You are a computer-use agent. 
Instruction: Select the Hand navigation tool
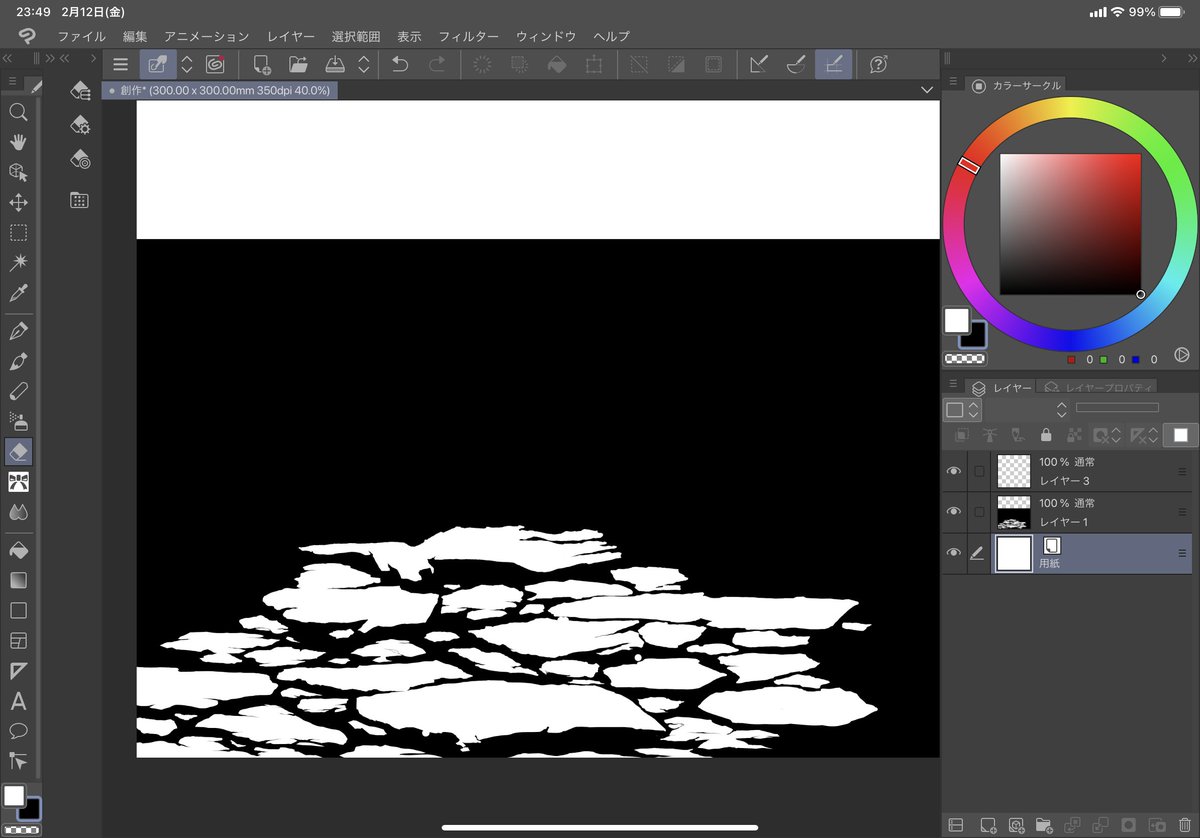18,142
